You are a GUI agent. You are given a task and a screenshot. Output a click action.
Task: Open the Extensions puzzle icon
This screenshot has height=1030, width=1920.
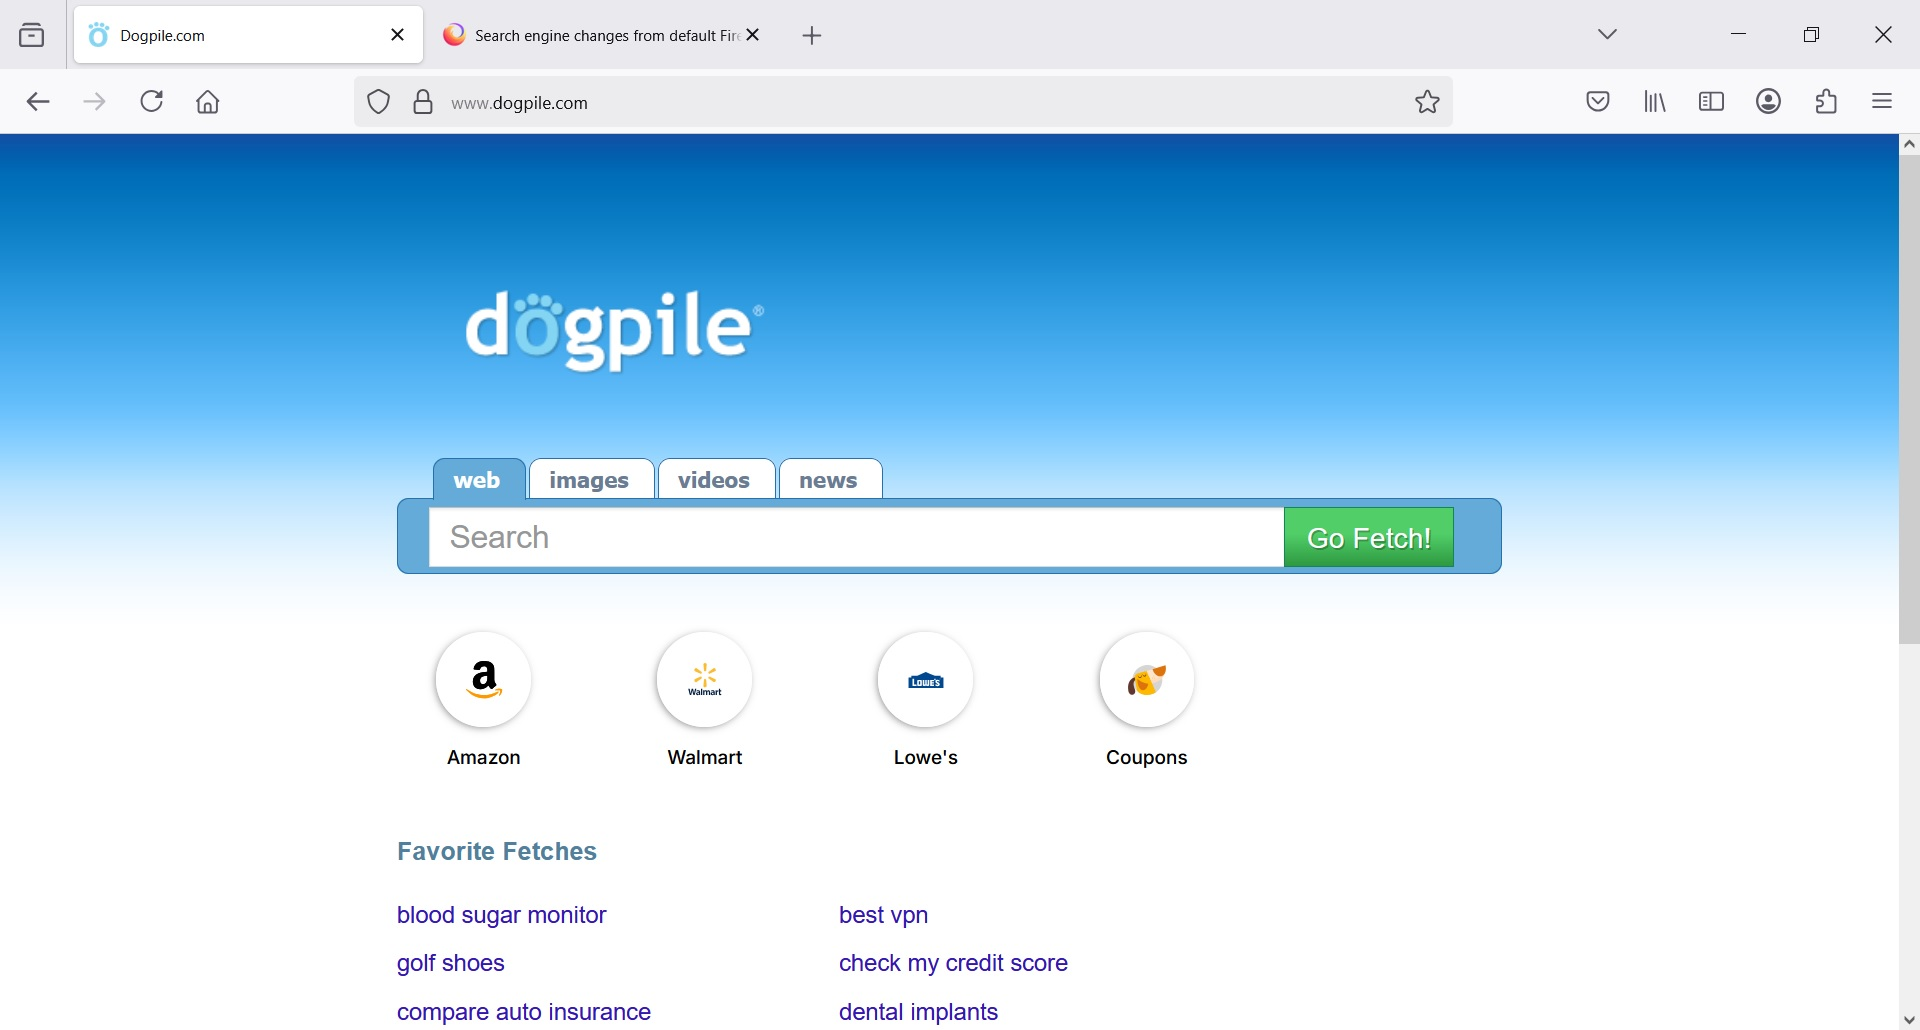point(1827,102)
